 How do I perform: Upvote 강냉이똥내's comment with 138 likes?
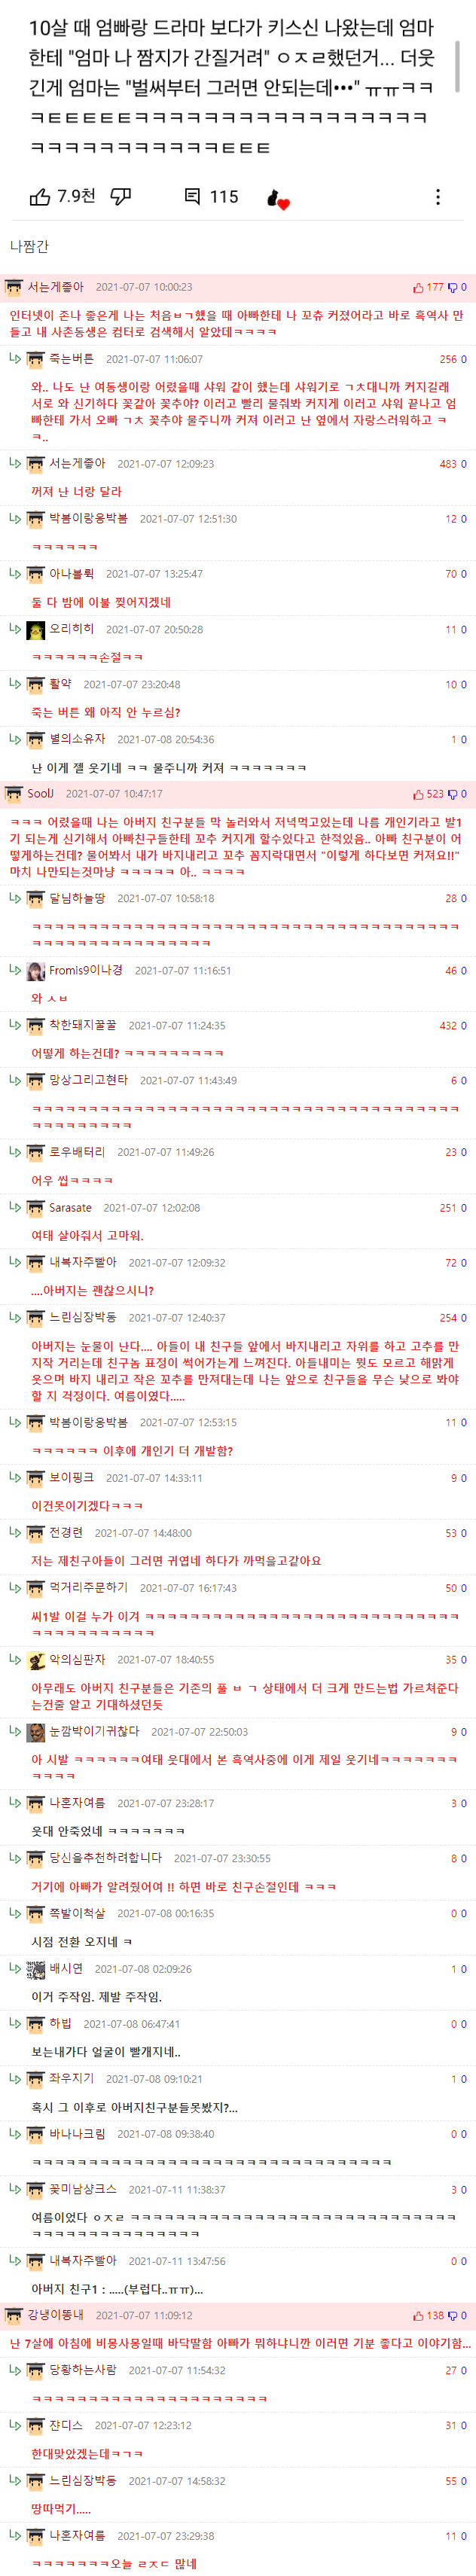(418, 2315)
